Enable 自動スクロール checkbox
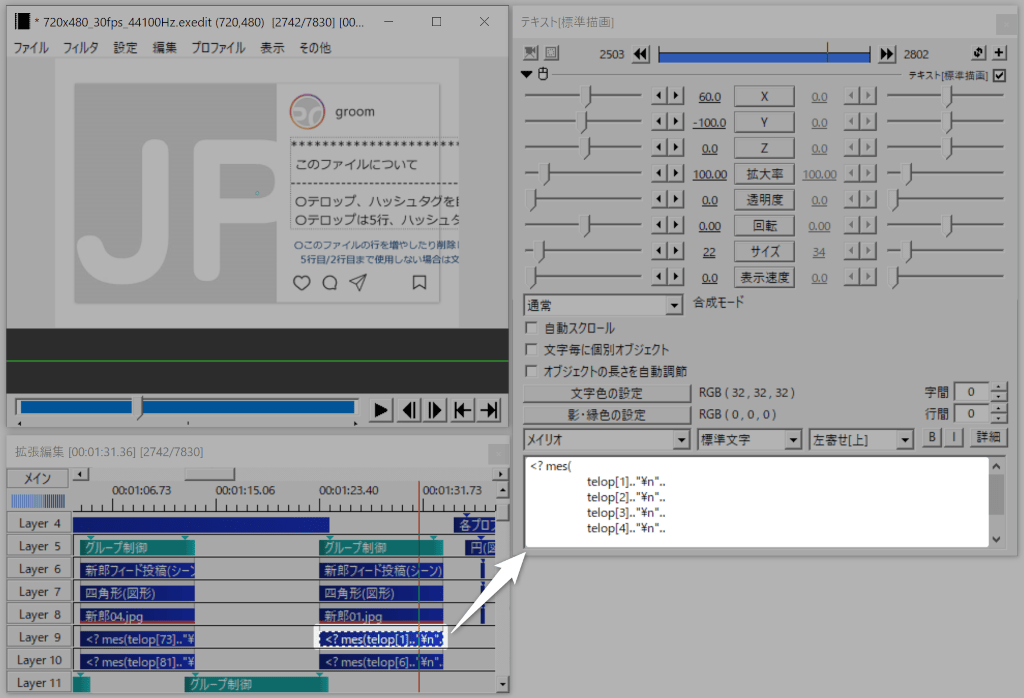The image size is (1024, 698). (532, 328)
